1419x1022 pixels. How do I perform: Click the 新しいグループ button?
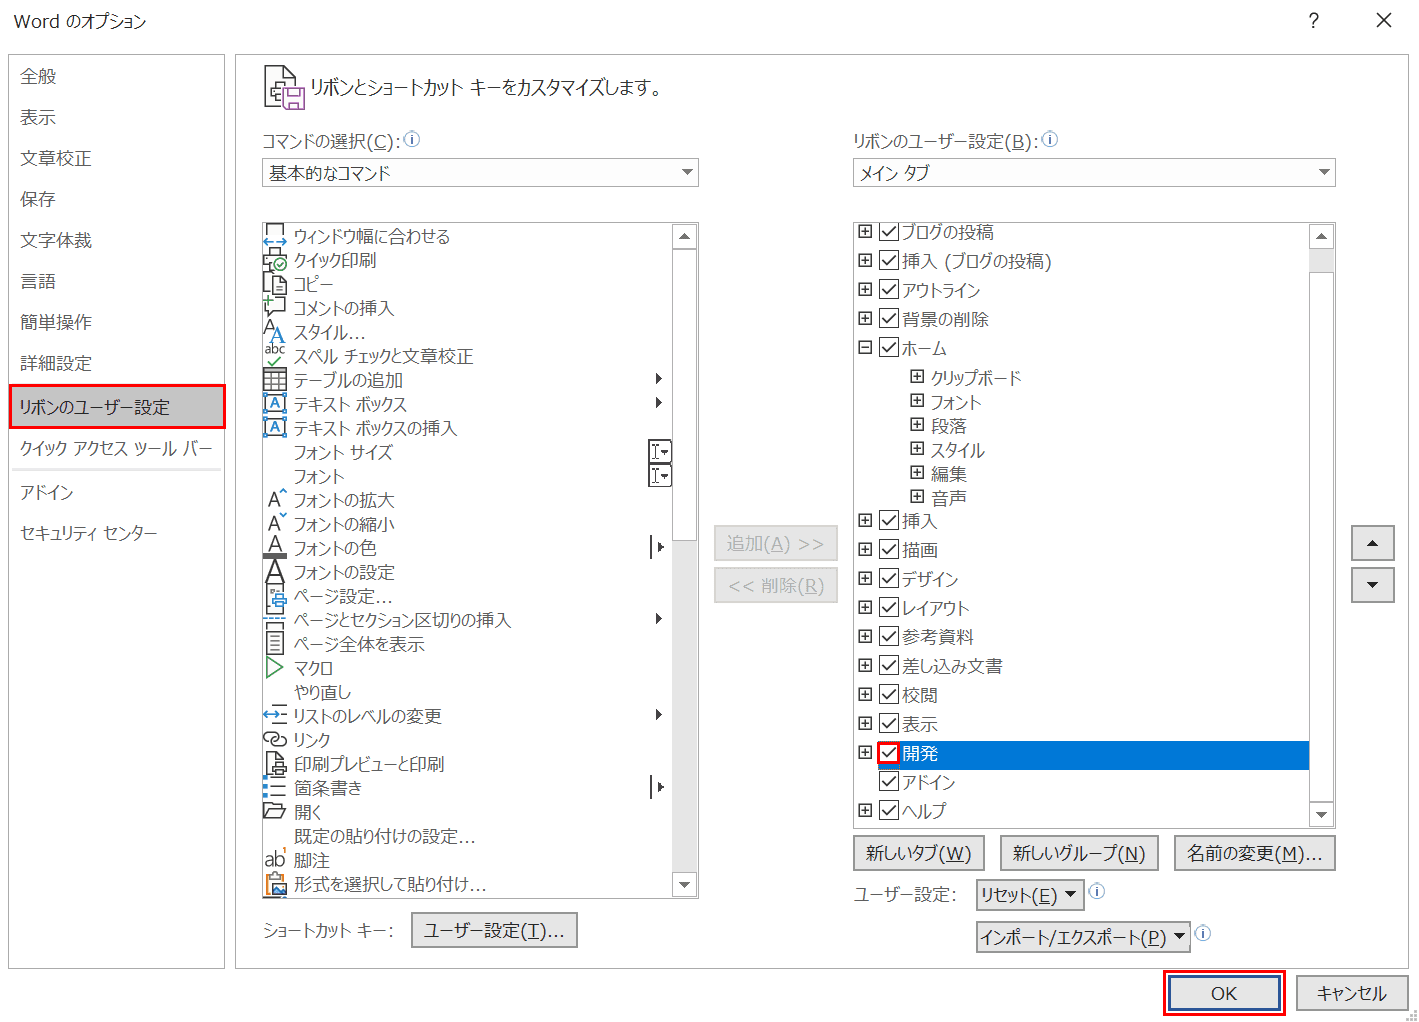[1079, 854]
